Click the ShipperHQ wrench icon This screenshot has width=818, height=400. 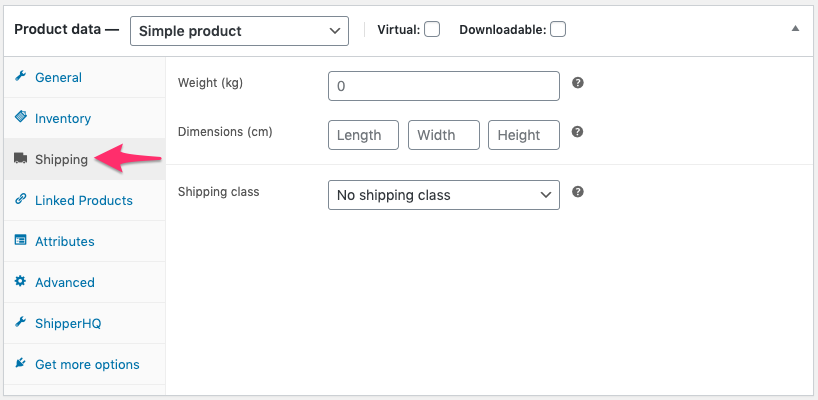pos(20,323)
